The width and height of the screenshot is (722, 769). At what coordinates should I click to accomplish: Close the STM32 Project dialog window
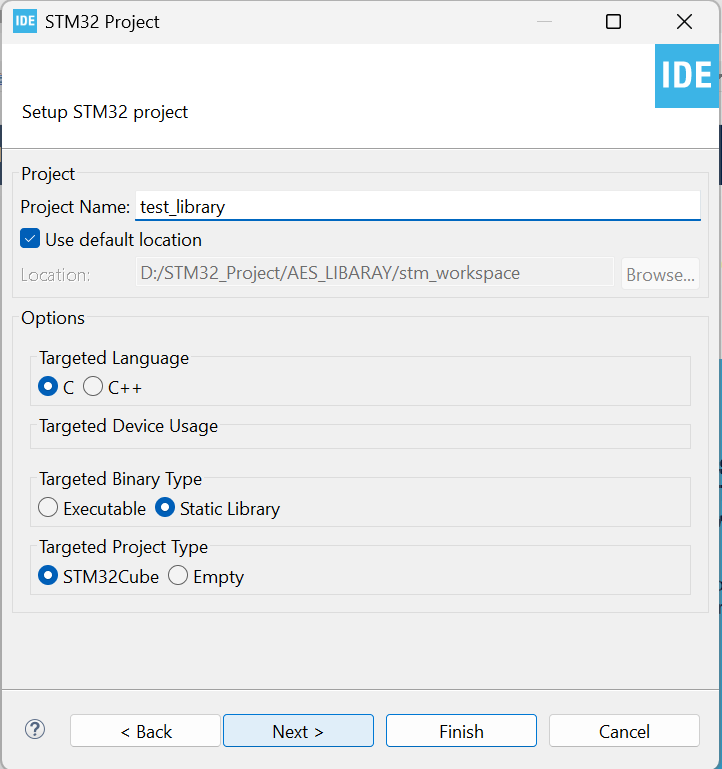684,22
